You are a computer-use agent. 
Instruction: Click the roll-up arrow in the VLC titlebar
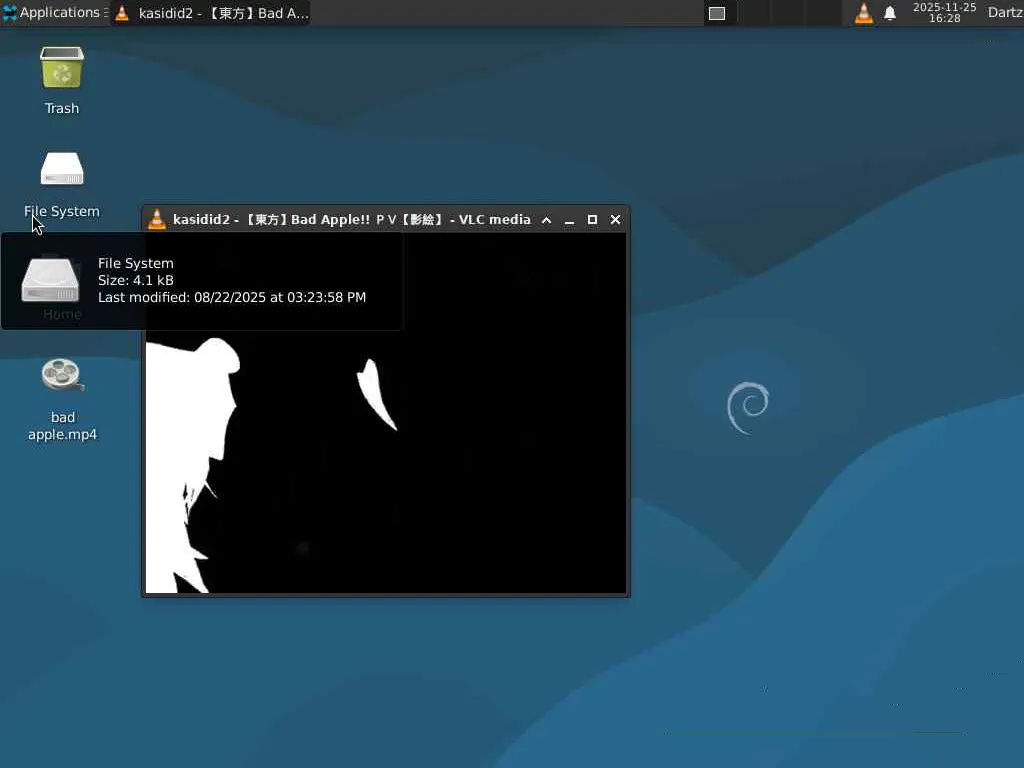547,220
